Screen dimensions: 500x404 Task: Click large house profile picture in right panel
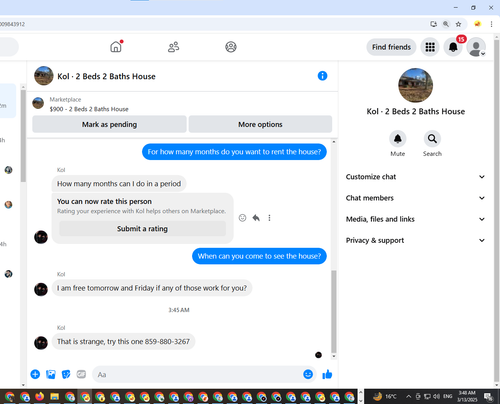(415, 85)
